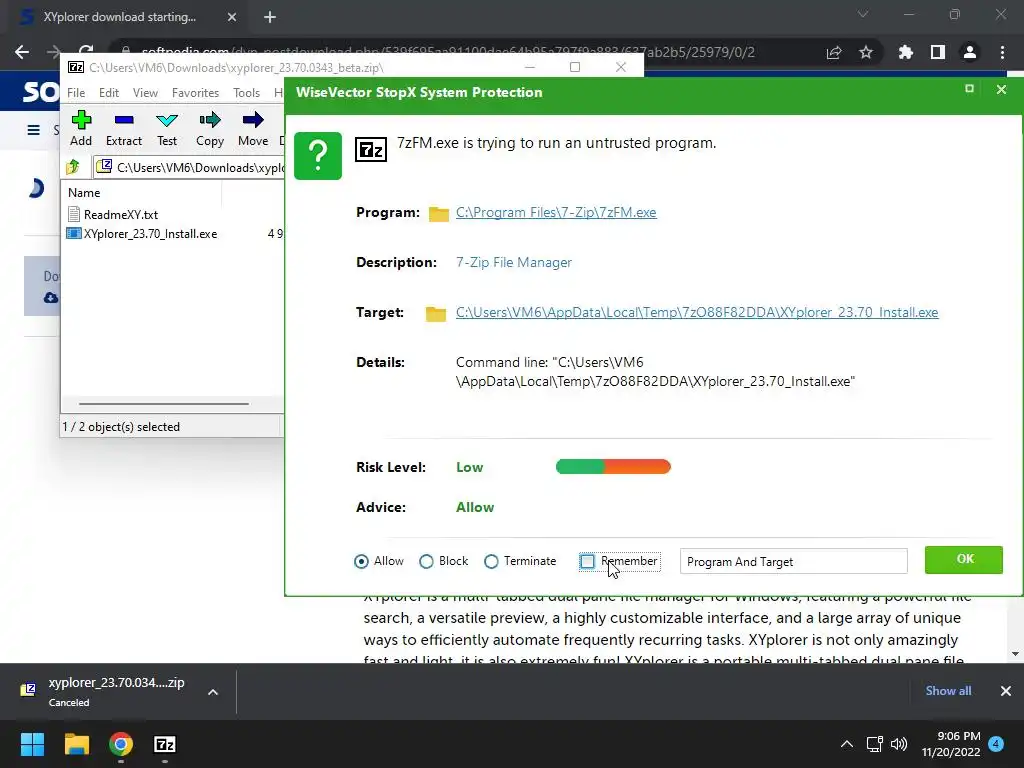Open the Program And Target dropdown
Image resolution: width=1024 pixels, height=768 pixels.
click(x=793, y=562)
